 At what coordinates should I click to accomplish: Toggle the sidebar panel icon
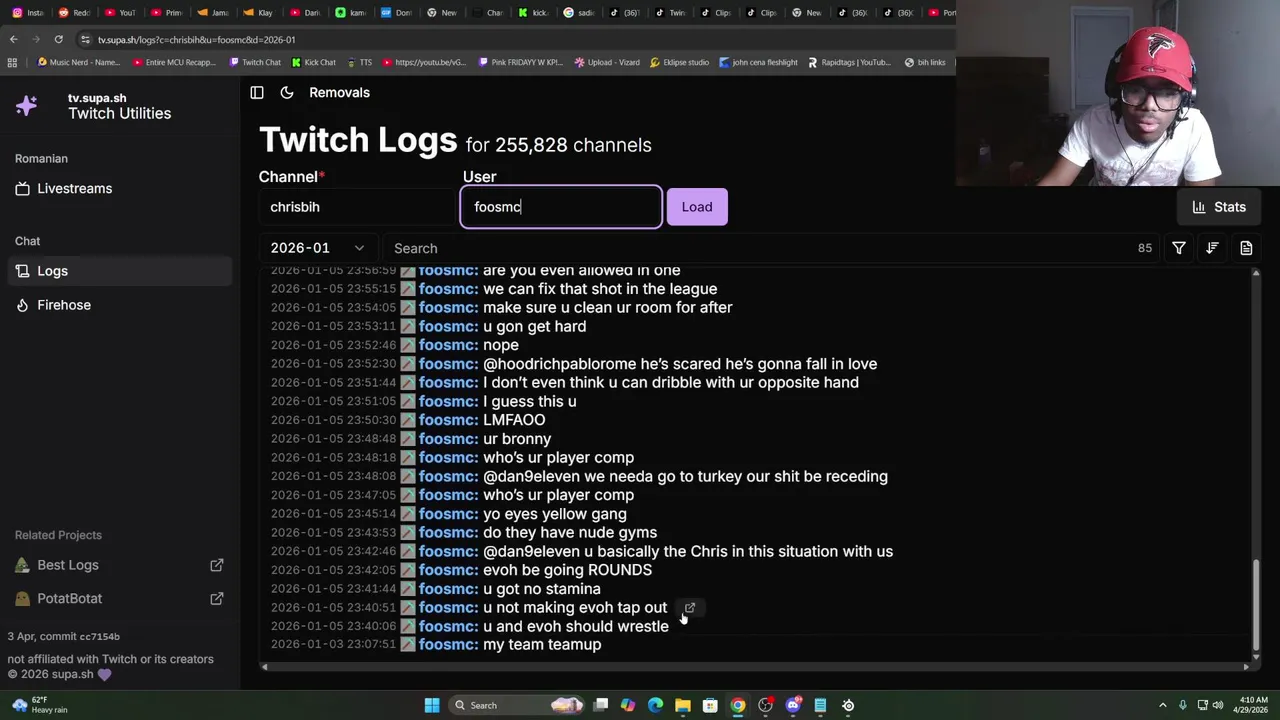[x=257, y=92]
